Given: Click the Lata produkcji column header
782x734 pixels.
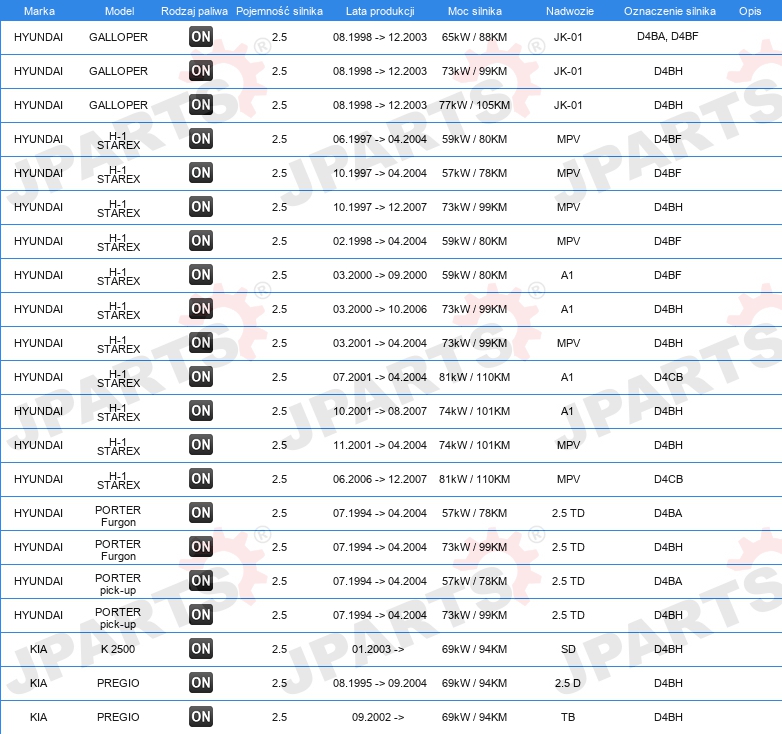Looking at the screenshot, I should 380,11.
